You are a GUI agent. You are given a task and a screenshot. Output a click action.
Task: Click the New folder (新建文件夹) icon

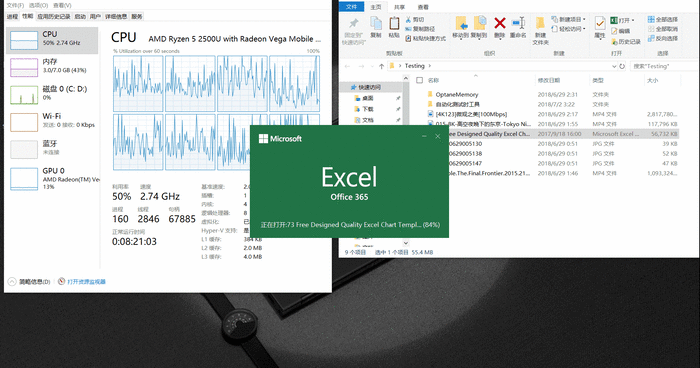click(x=540, y=24)
